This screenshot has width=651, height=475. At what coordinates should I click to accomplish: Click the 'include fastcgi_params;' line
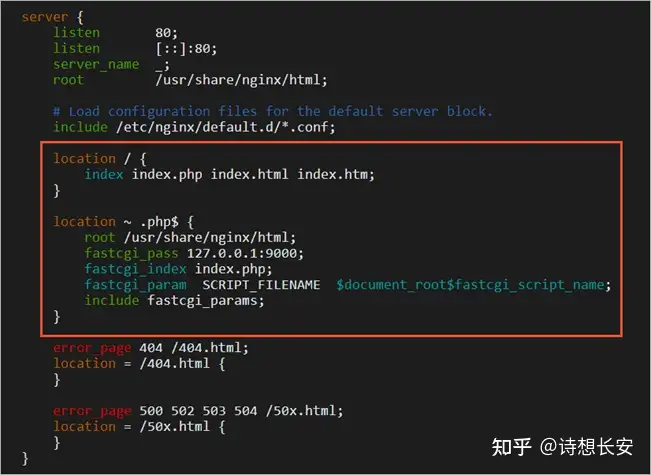[x=173, y=300]
